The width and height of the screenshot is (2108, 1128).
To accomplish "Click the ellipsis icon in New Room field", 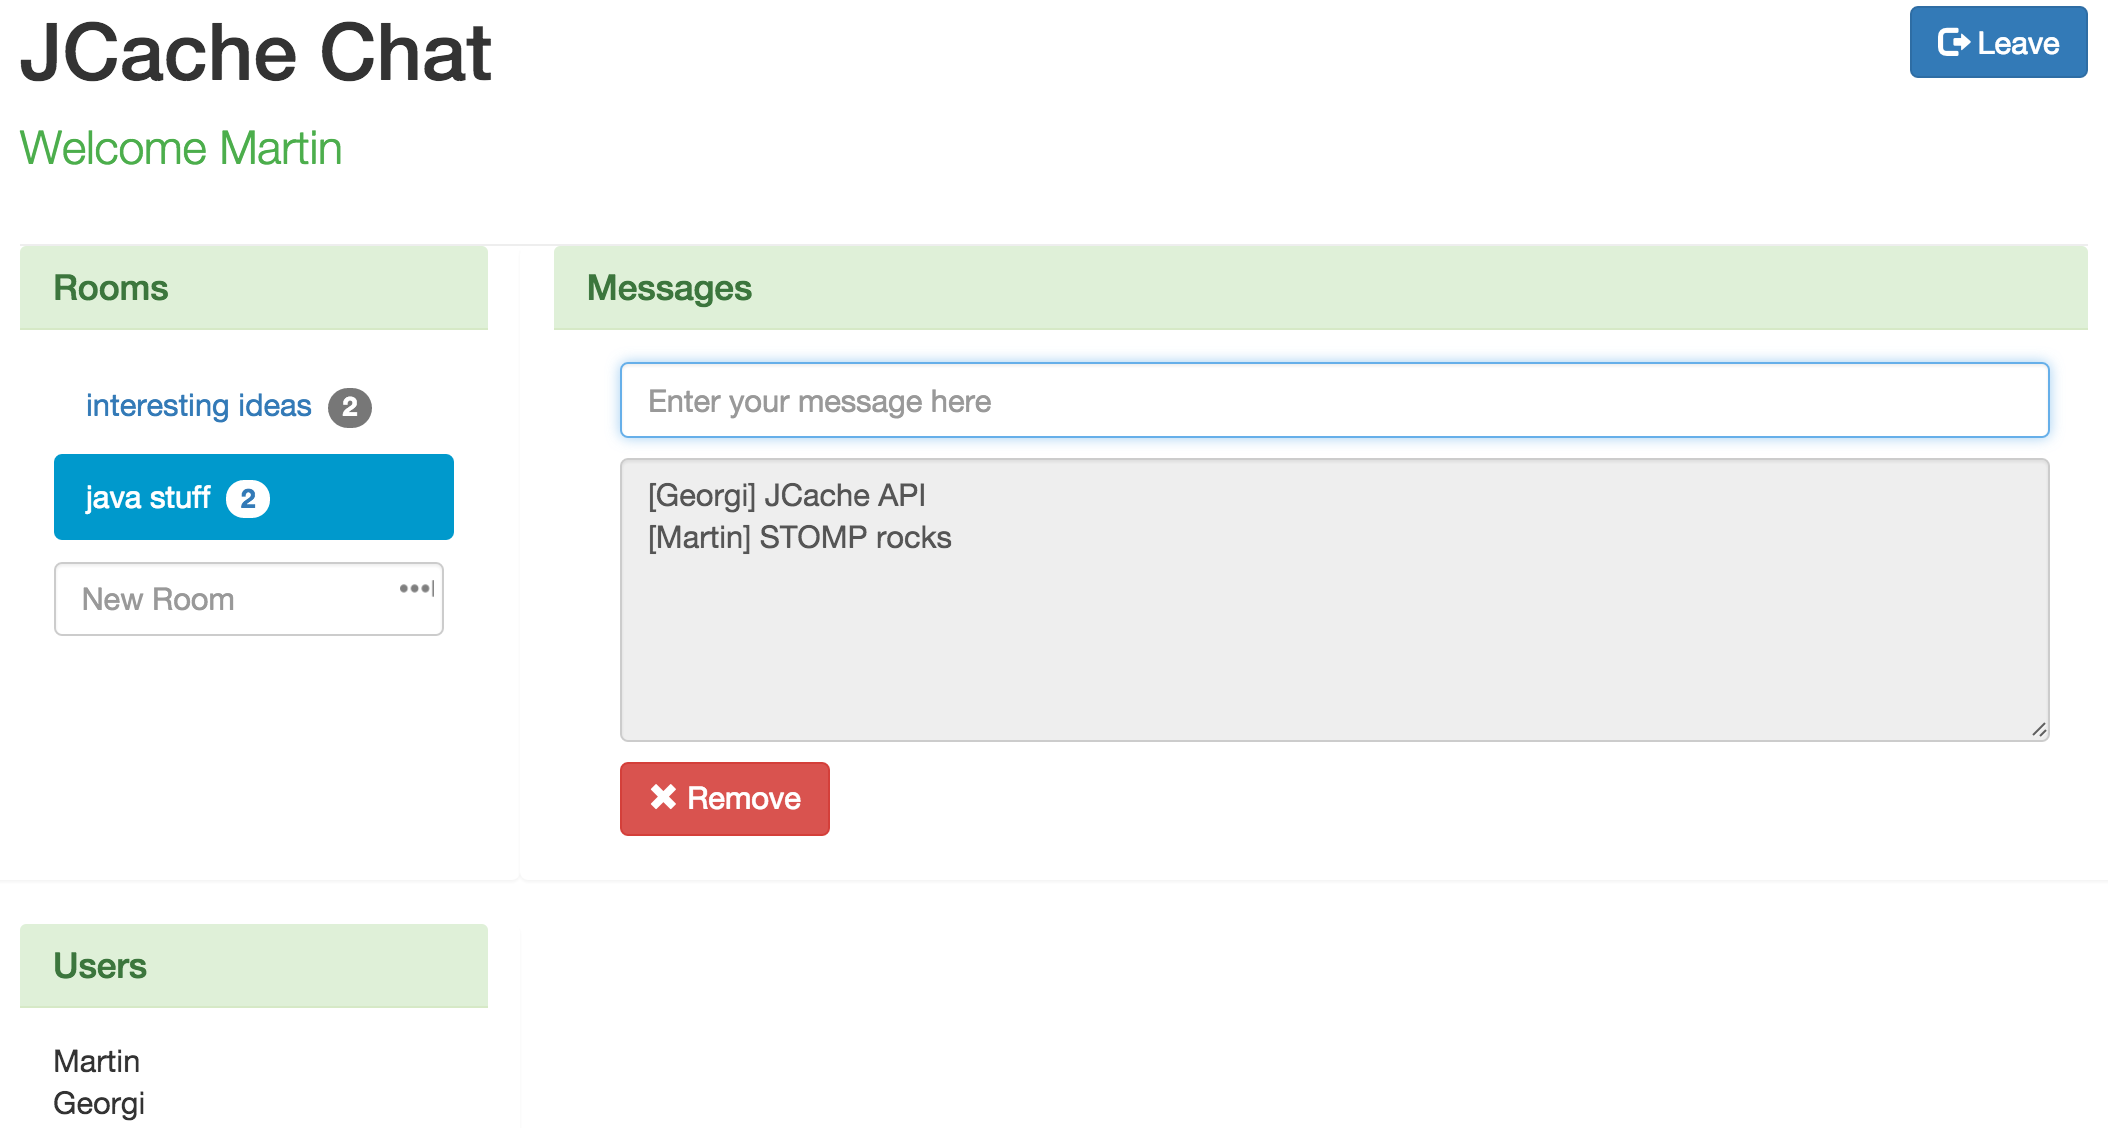I will (416, 589).
